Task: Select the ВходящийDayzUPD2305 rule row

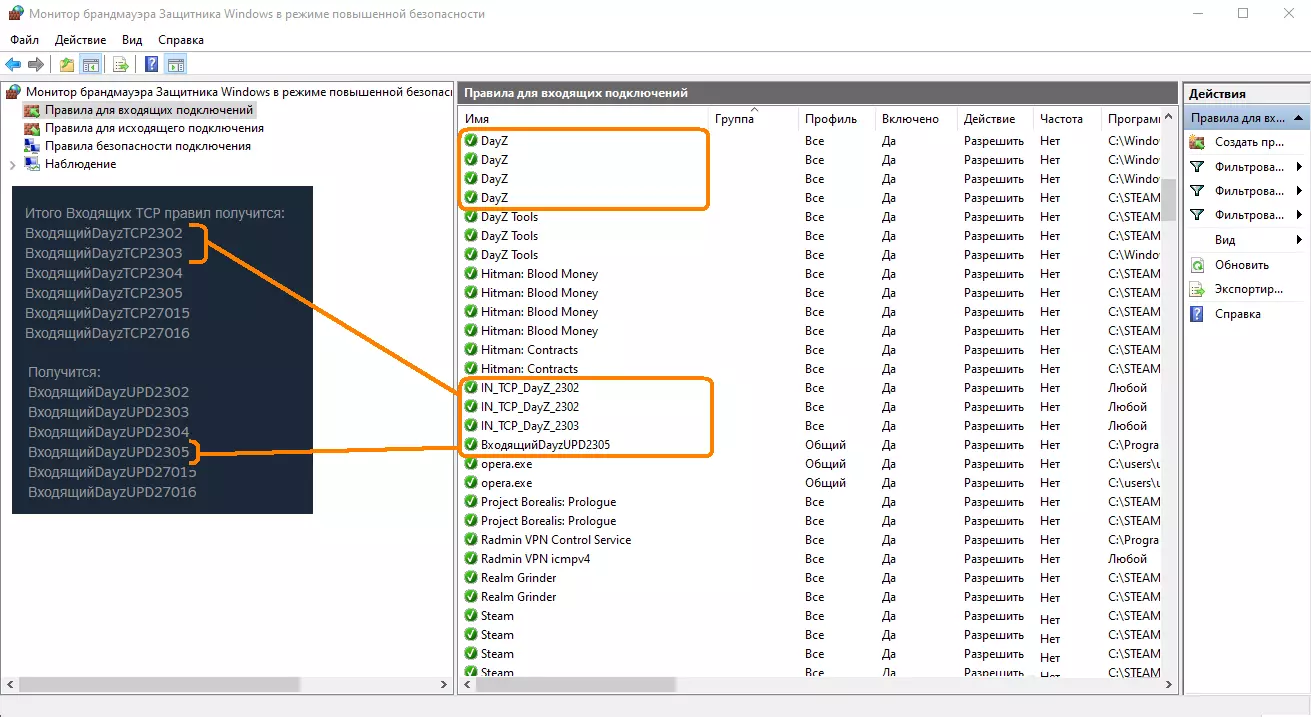Action: pos(811,445)
